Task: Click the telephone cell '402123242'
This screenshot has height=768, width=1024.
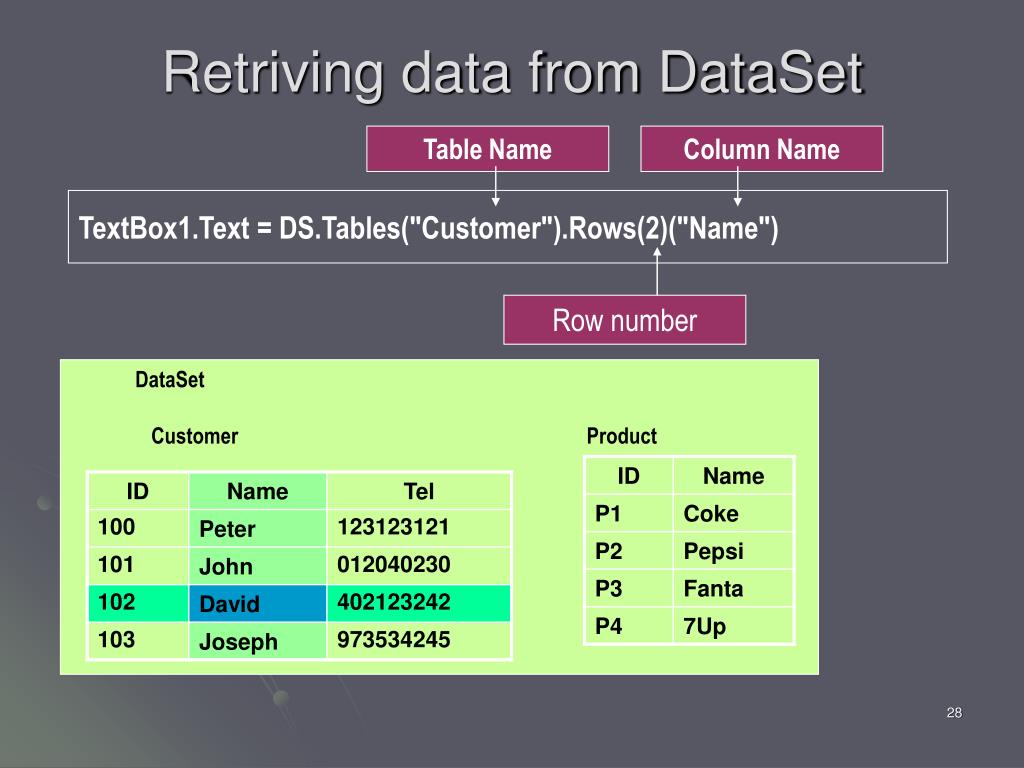Action: [x=419, y=603]
